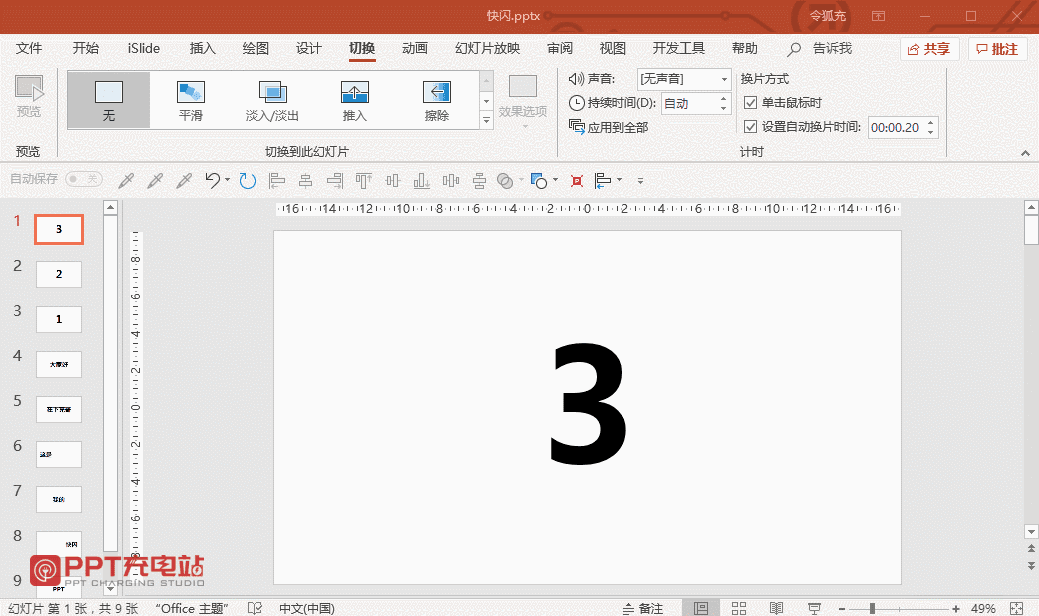Click the zoom slider handle
This screenshot has height=616, width=1039.
point(872,608)
